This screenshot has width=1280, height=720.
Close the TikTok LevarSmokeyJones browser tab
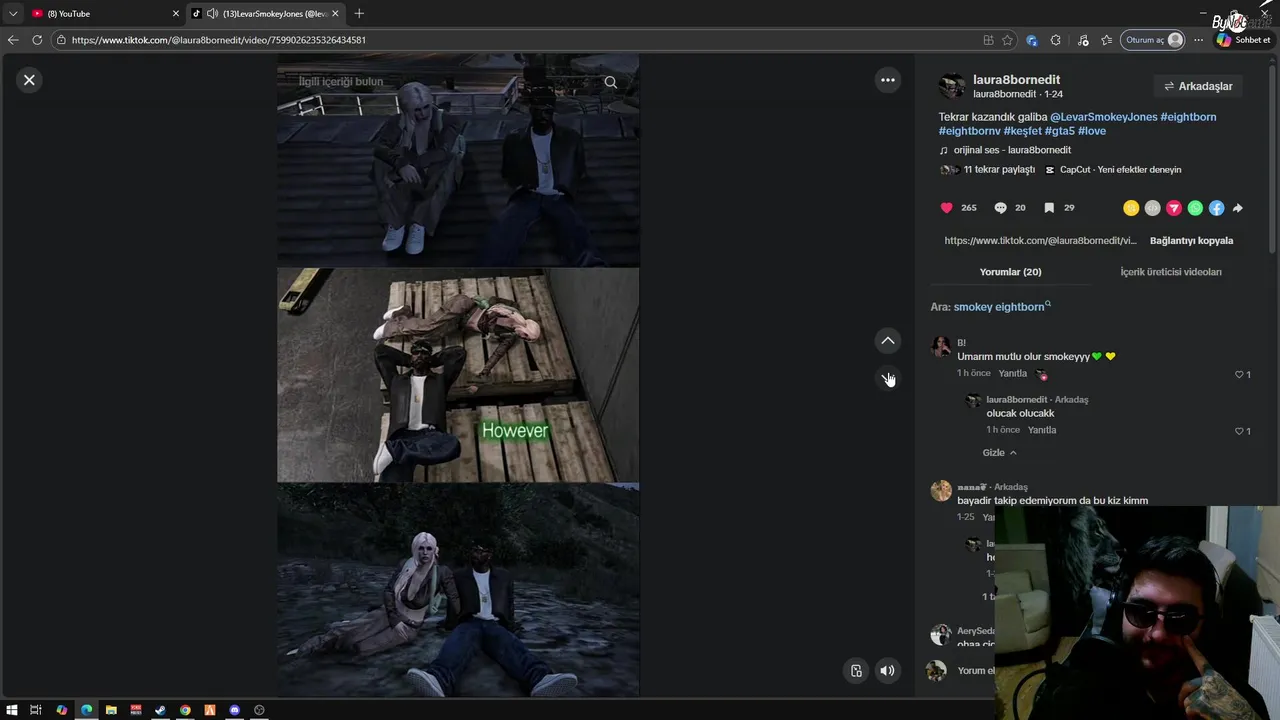336,13
